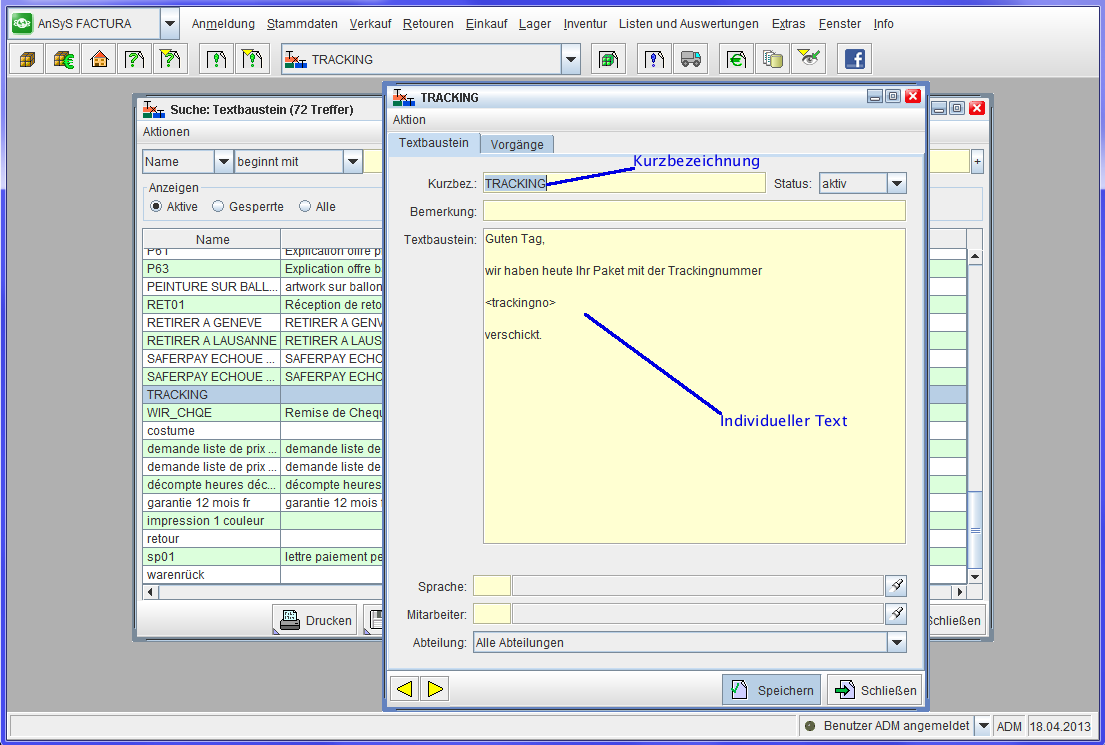Image resolution: width=1105 pixels, height=745 pixels.
Task: Click the lookup icon beside Sprache field
Action: 896,586
